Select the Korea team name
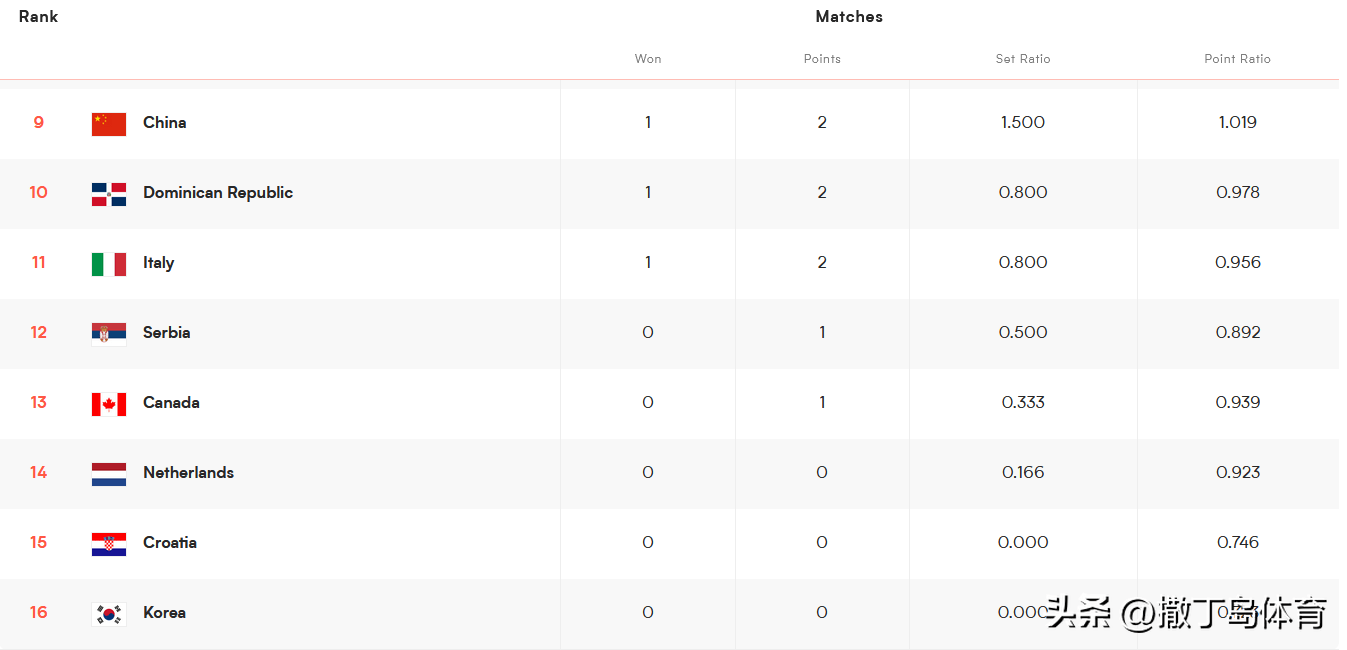 (164, 612)
